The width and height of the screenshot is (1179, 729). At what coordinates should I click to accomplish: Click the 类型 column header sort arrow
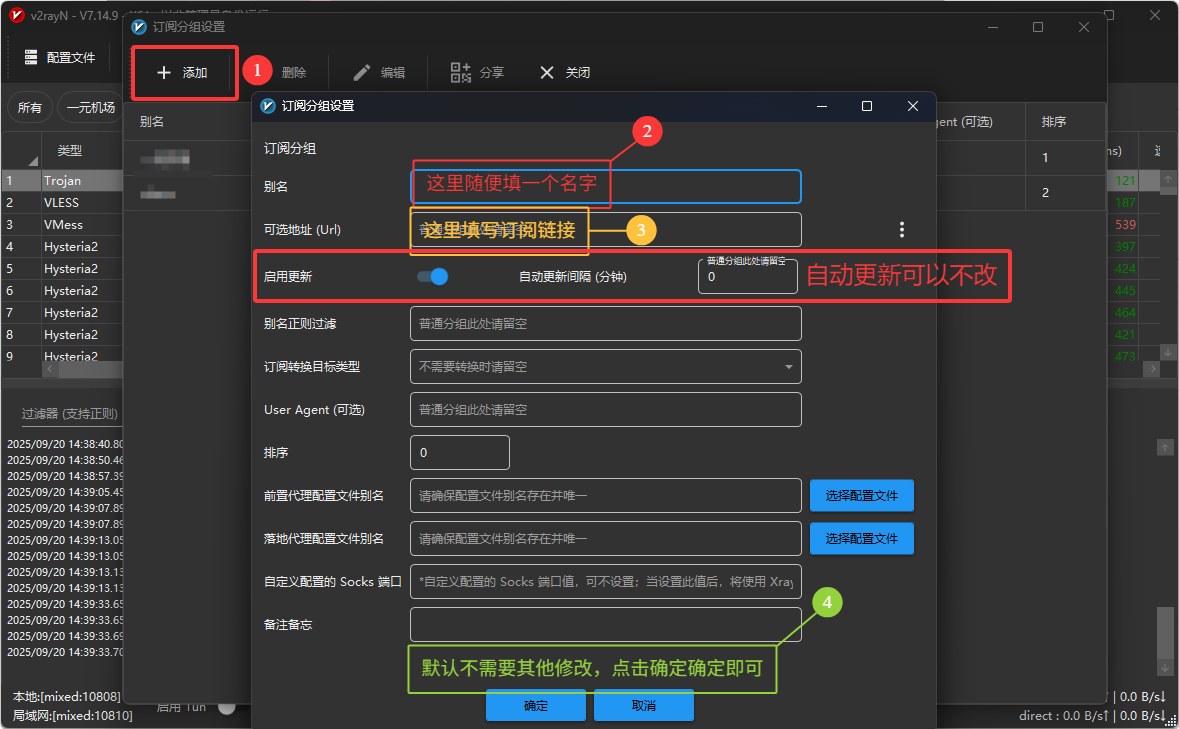coord(32,161)
